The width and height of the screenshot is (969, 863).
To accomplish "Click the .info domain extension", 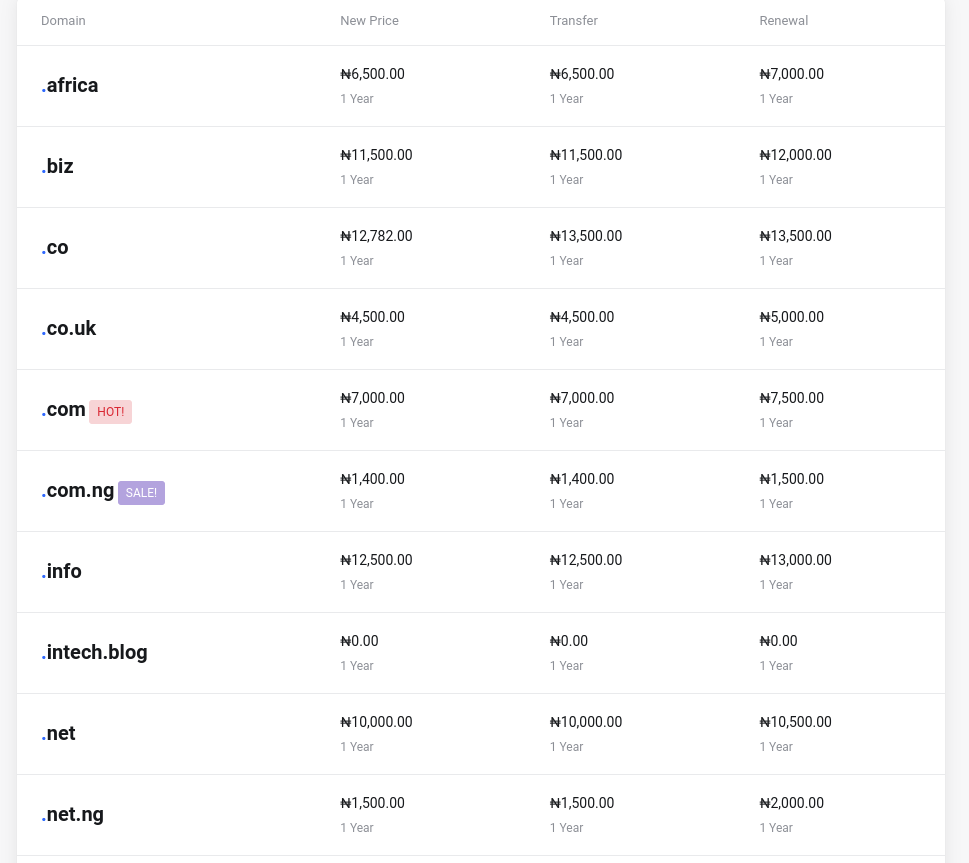I will point(62,572).
